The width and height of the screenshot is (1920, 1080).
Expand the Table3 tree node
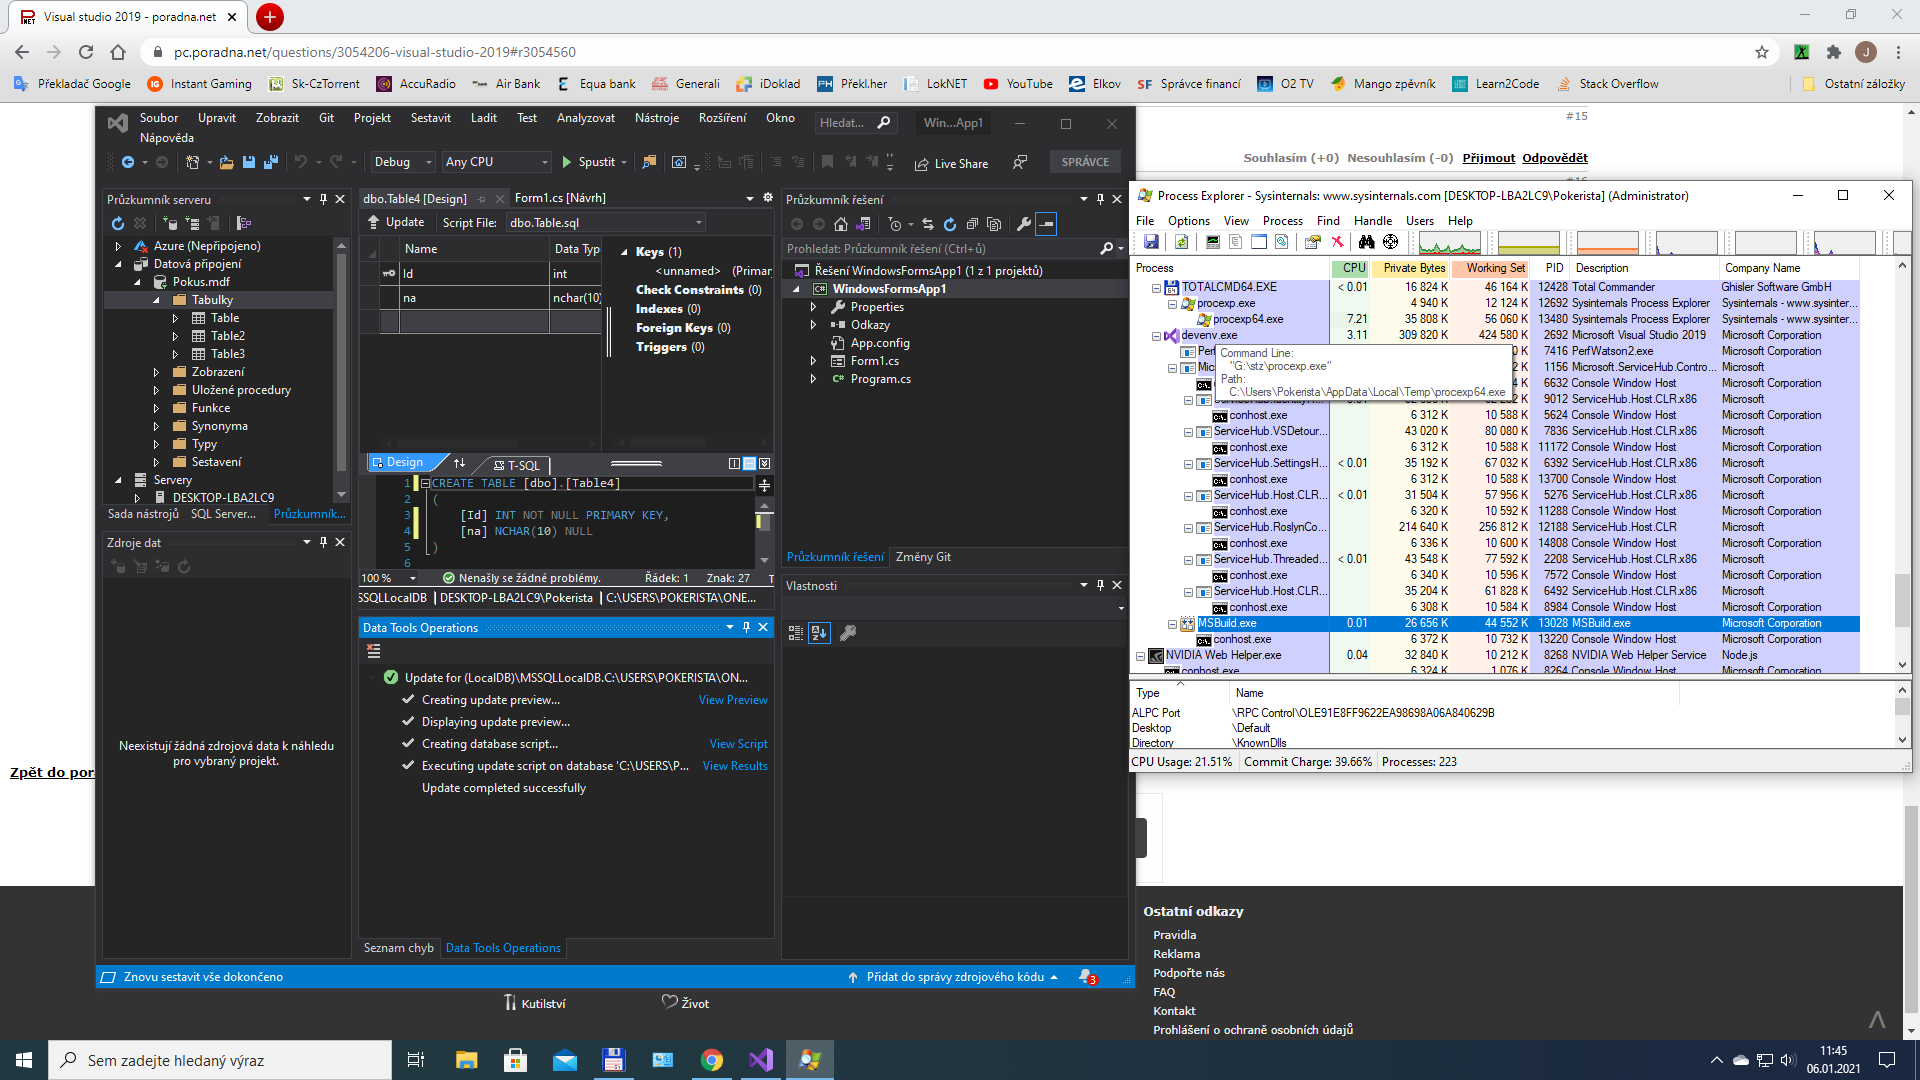coord(175,354)
